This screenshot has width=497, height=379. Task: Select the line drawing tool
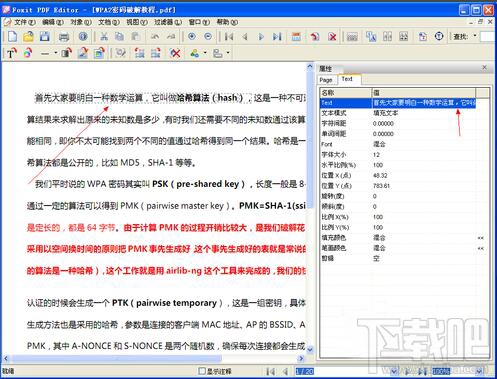point(45,53)
